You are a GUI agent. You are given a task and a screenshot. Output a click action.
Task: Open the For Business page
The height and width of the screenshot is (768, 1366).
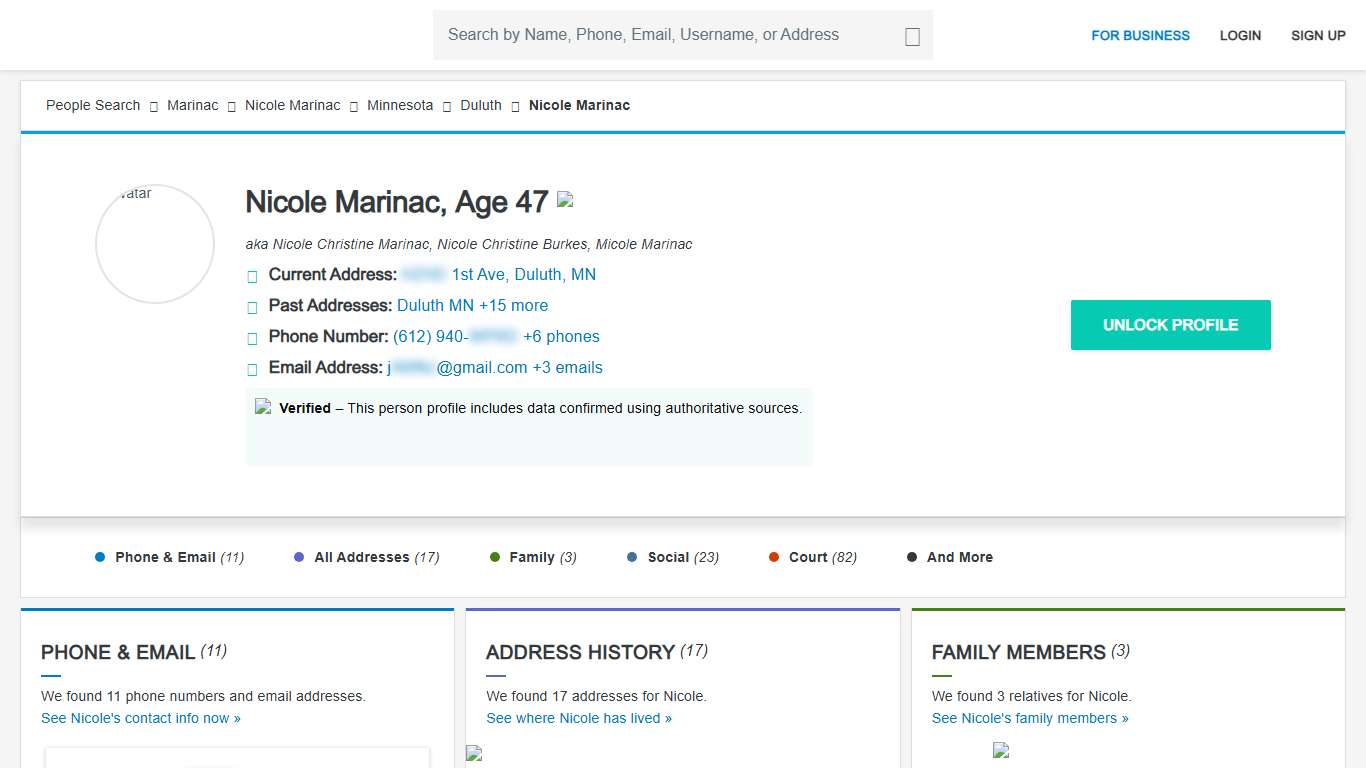click(x=1140, y=35)
